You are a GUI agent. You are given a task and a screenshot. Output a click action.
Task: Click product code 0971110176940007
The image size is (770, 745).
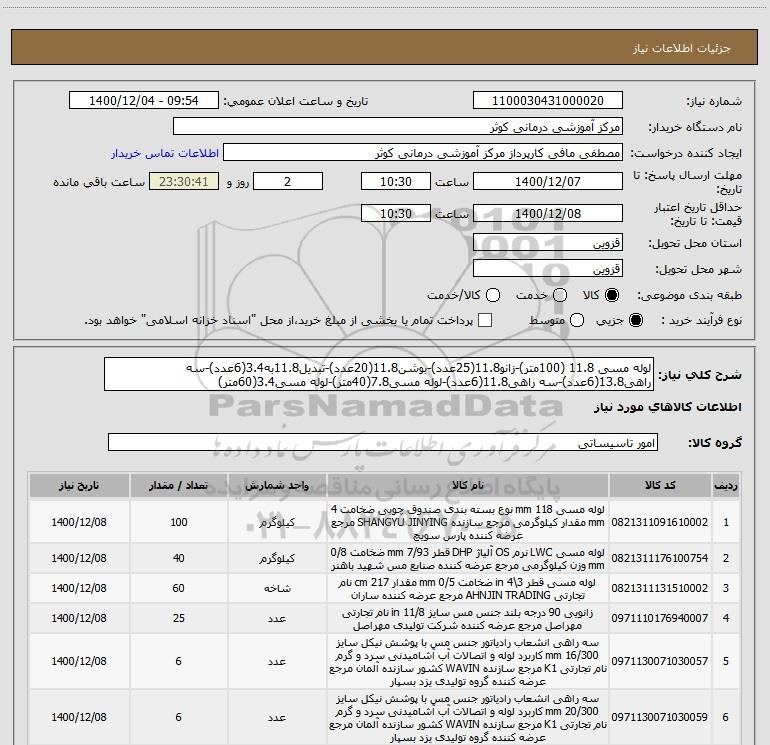click(660, 618)
